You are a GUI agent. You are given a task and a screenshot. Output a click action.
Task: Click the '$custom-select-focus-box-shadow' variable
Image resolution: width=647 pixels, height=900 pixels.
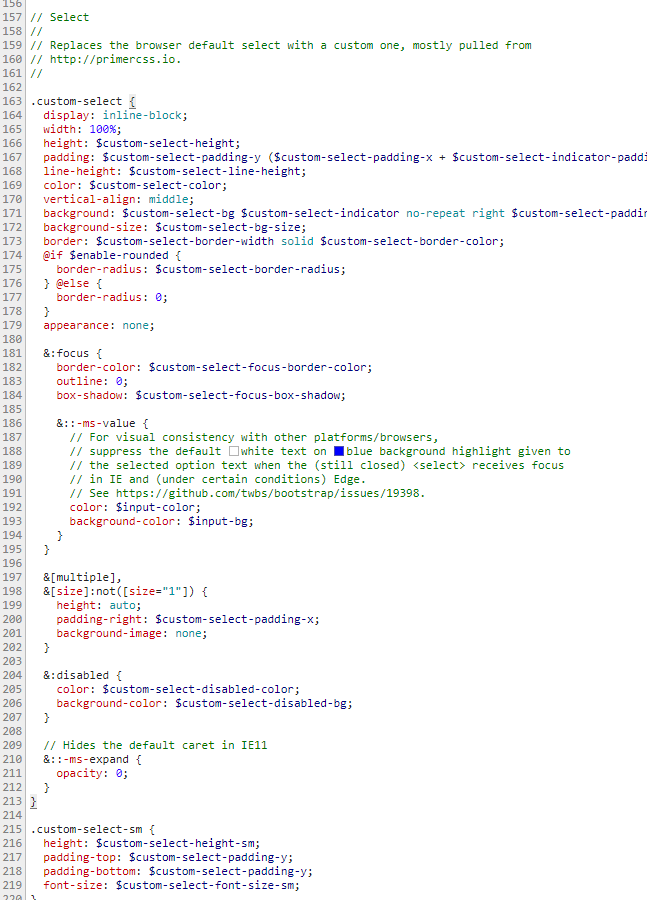tap(238, 395)
